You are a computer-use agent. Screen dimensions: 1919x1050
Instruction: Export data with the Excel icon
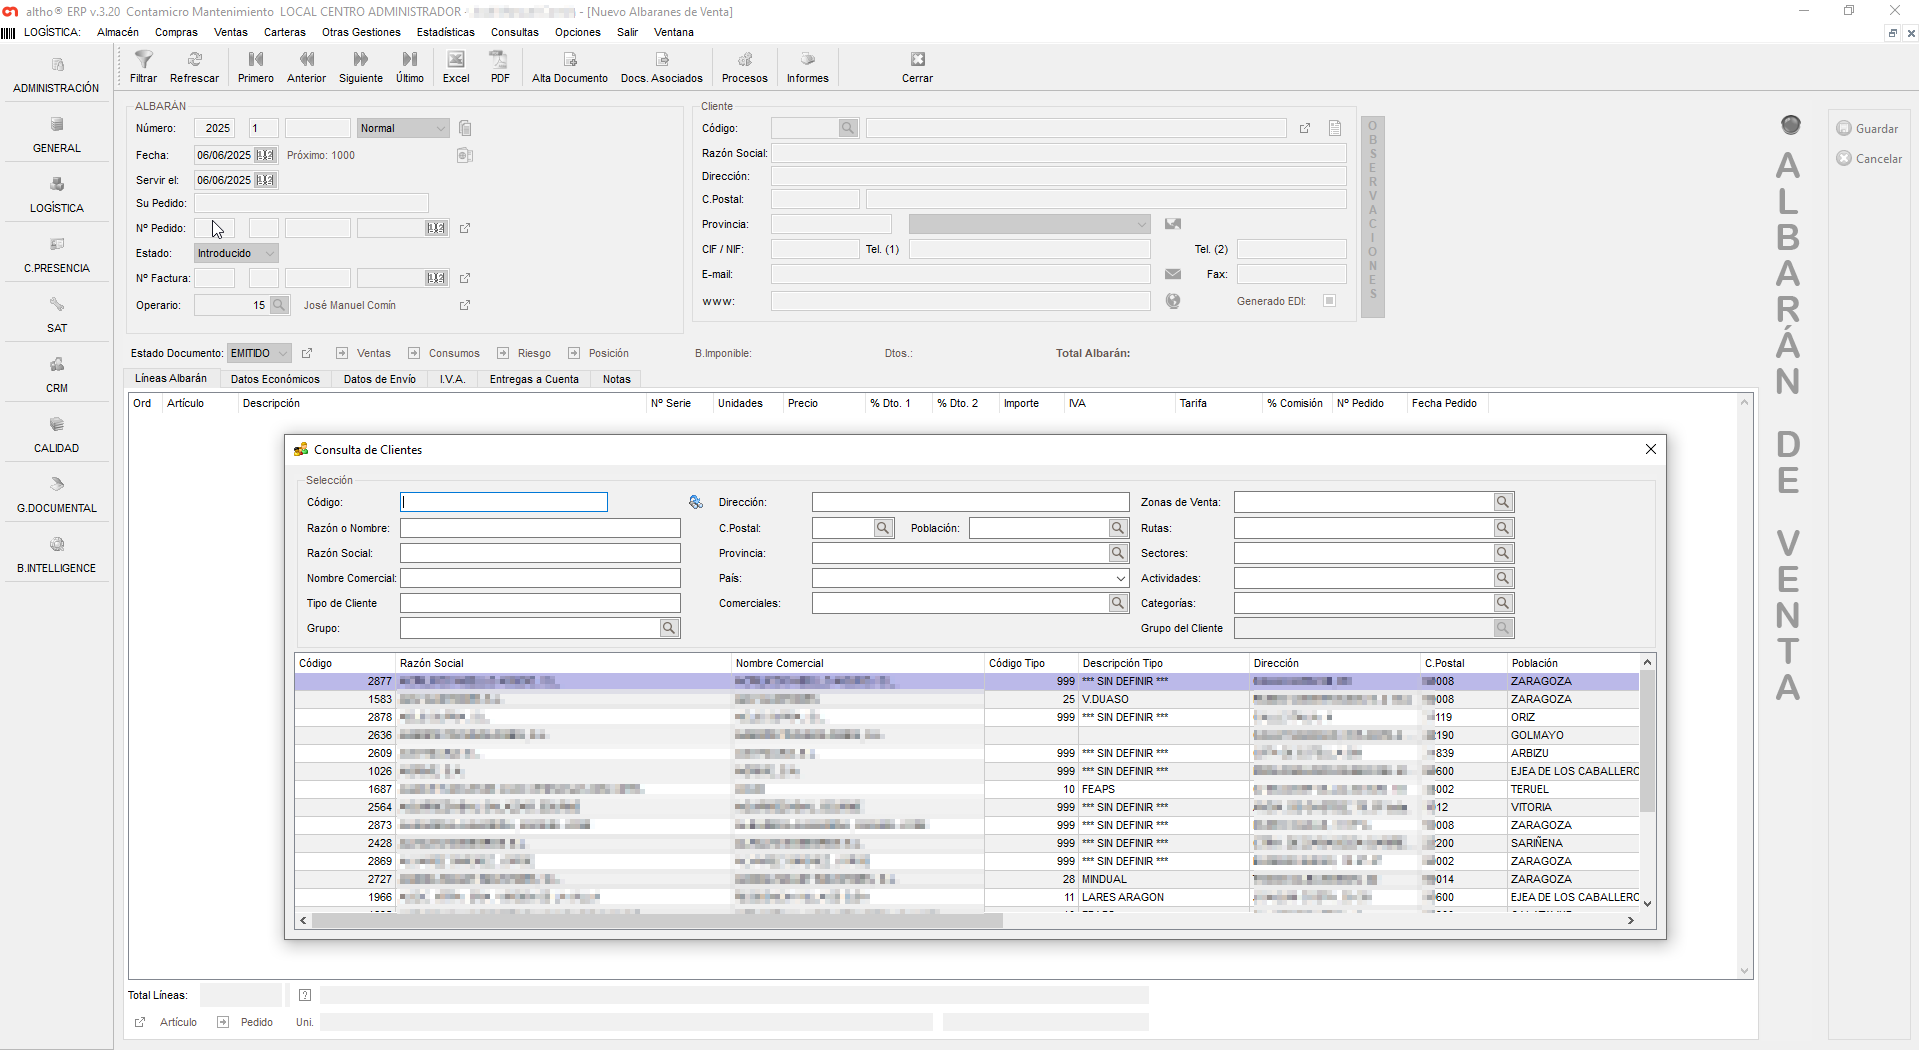point(456,61)
